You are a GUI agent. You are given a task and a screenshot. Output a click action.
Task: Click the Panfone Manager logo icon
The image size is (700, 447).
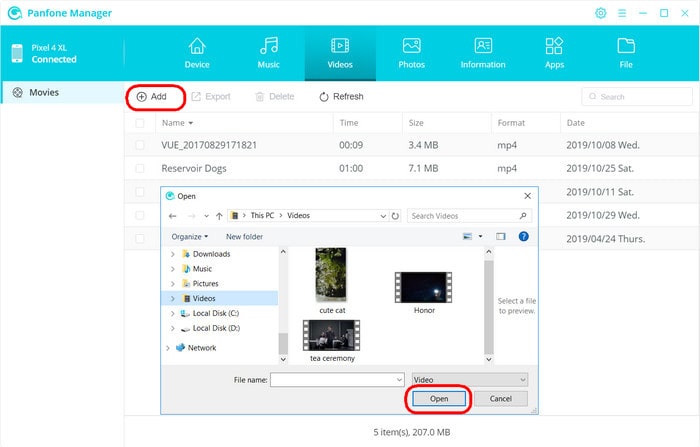point(15,13)
